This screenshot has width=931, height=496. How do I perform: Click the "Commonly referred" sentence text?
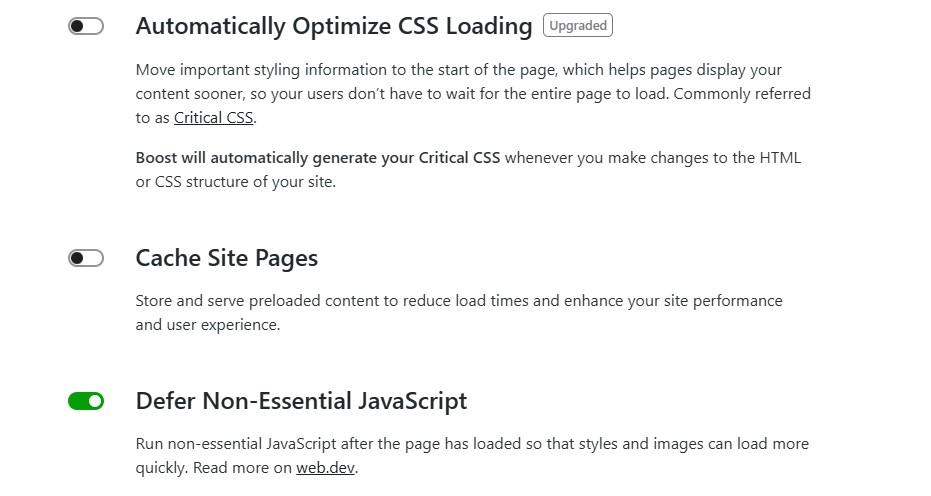pyautogui.click(x=742, y=94)
